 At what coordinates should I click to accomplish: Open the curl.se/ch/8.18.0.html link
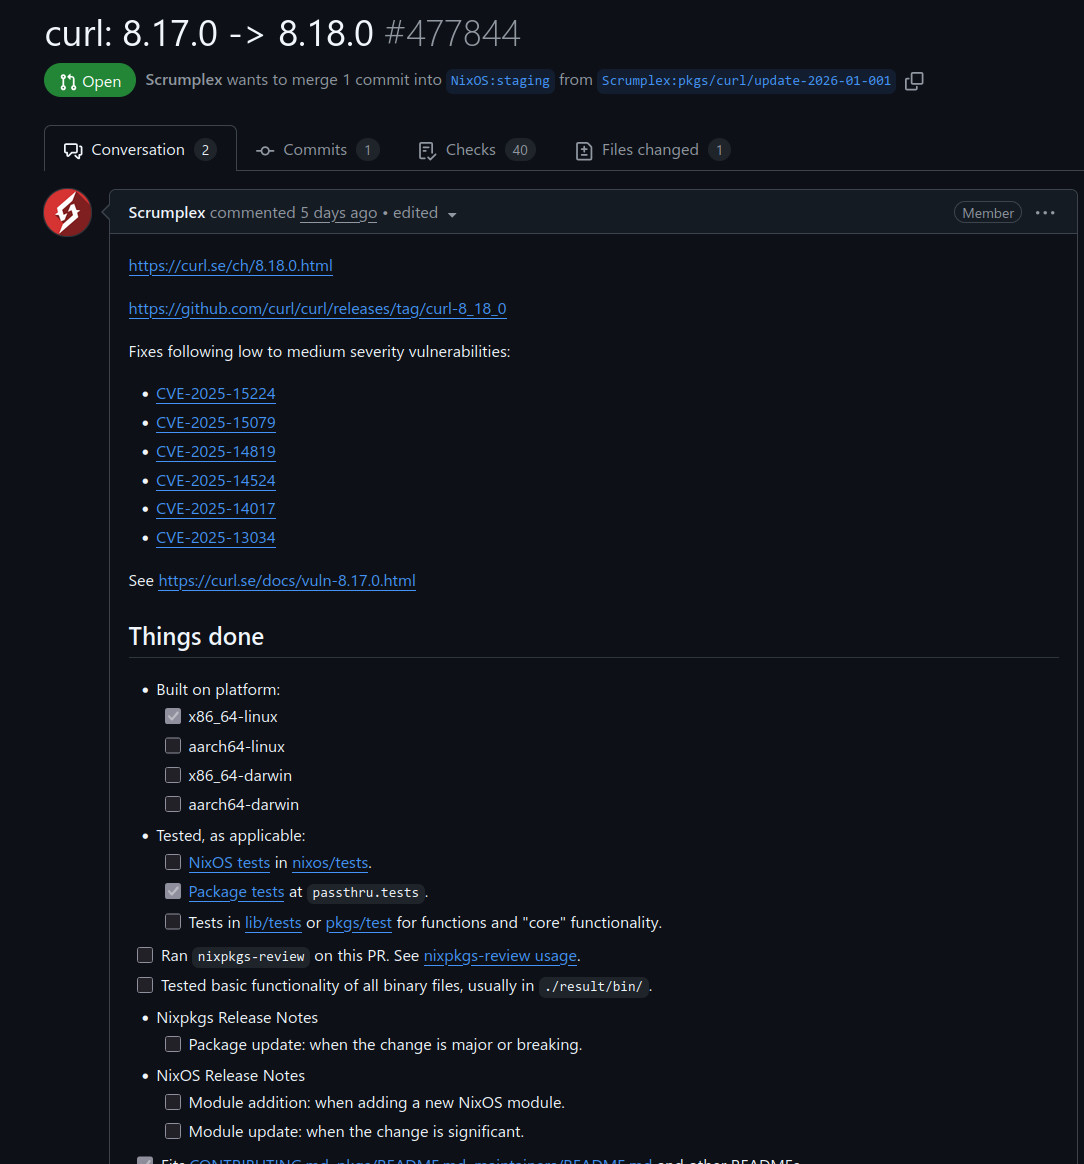tap(230, 266)
